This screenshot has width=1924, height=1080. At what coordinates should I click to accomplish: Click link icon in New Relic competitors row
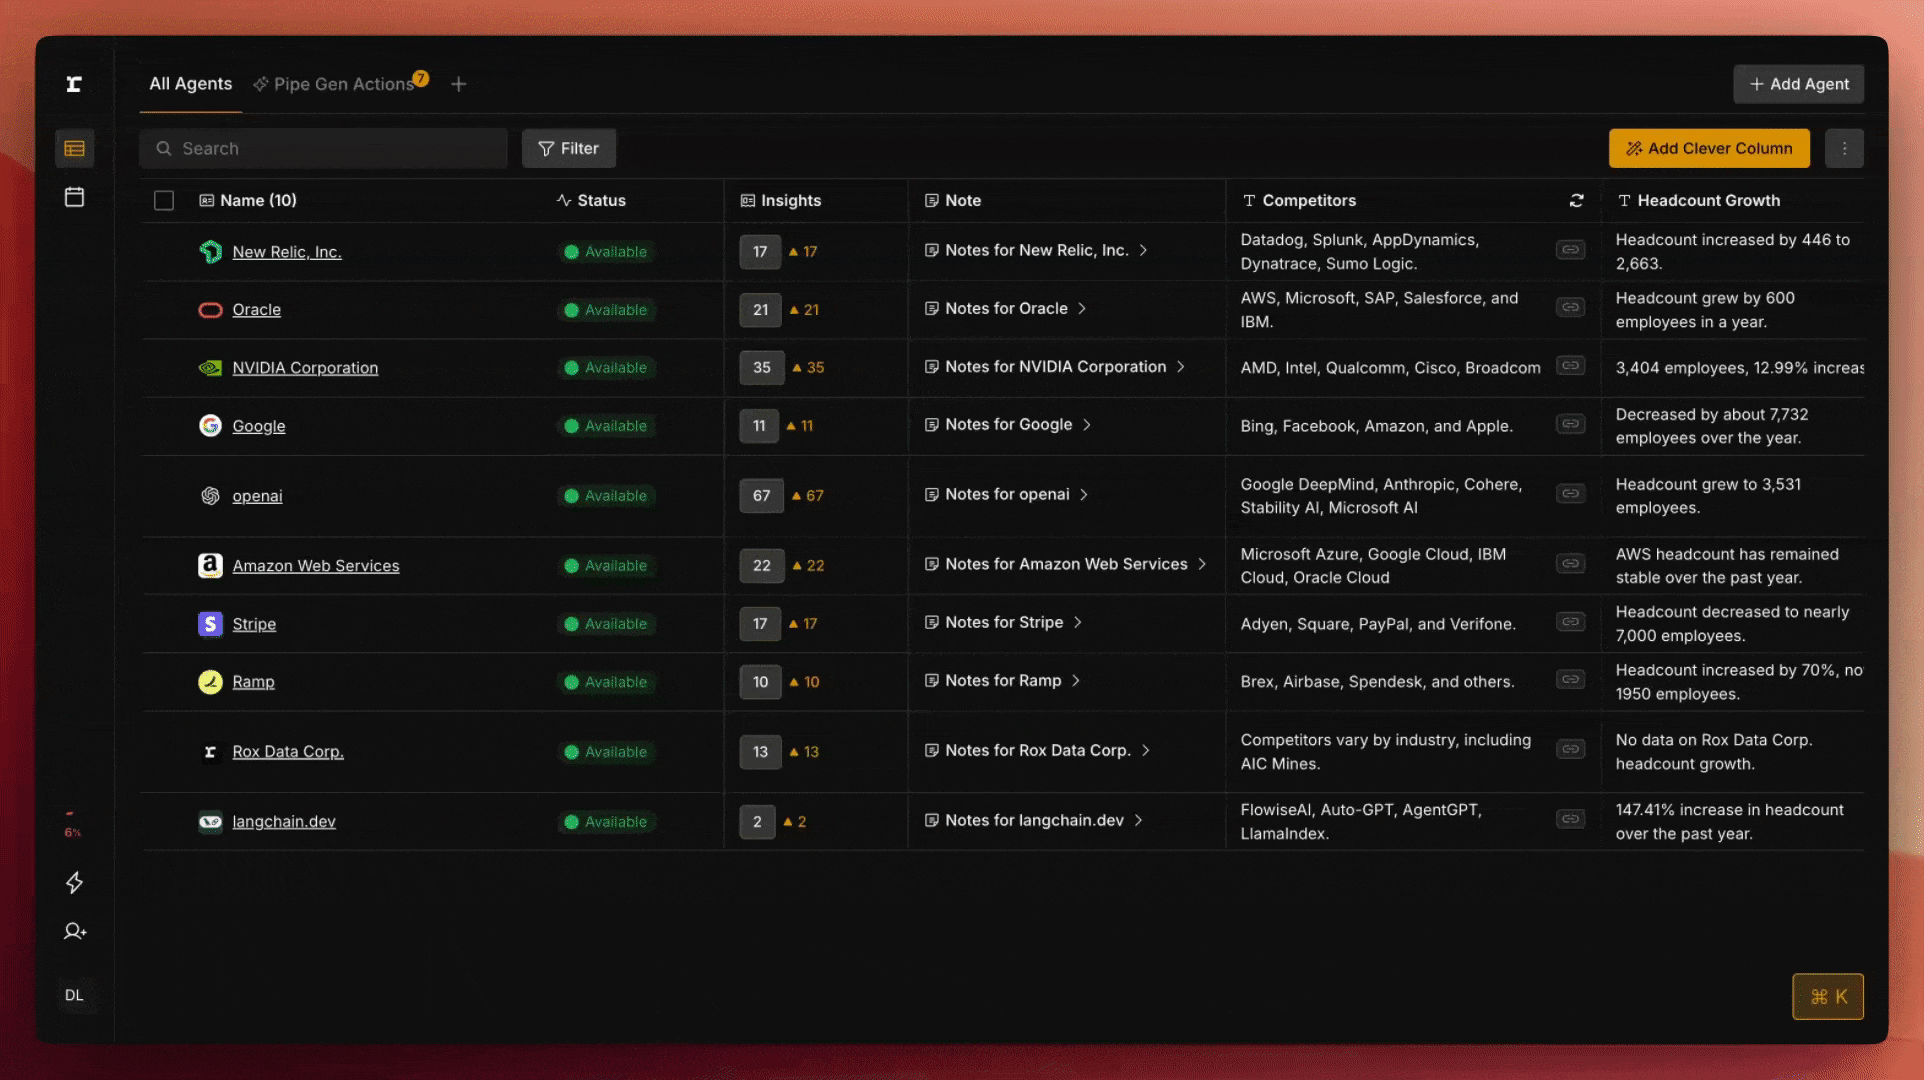[x=1570, y=250]
